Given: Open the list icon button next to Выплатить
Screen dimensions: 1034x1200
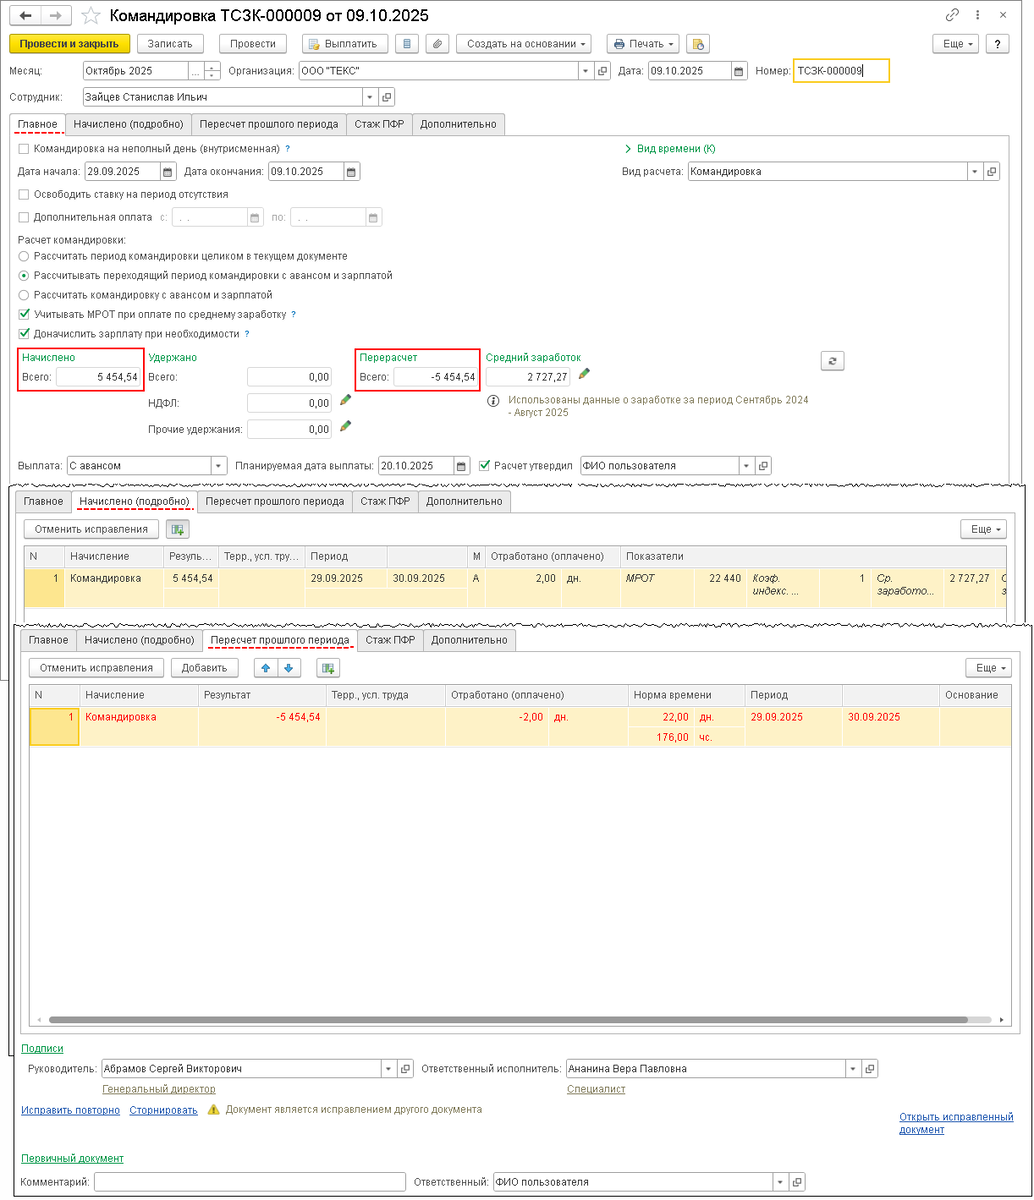Looking at the screenshot, I should coord(406,44).
